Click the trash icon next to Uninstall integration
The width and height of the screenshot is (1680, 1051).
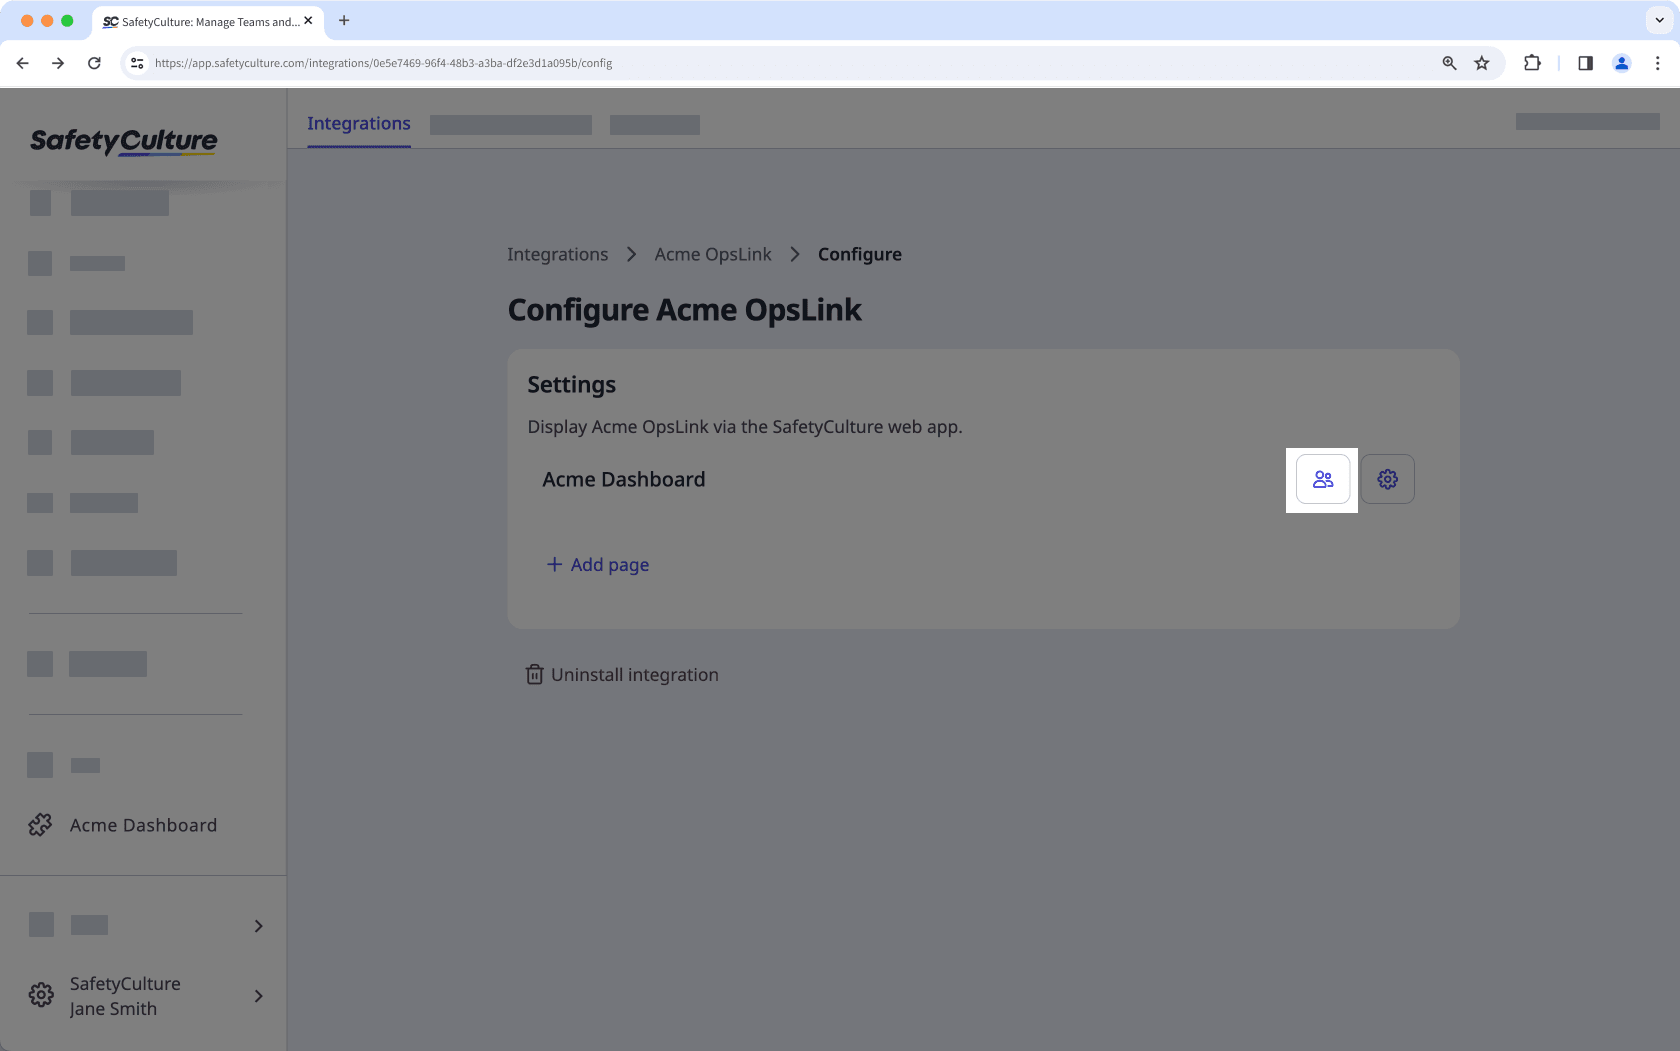533,674
